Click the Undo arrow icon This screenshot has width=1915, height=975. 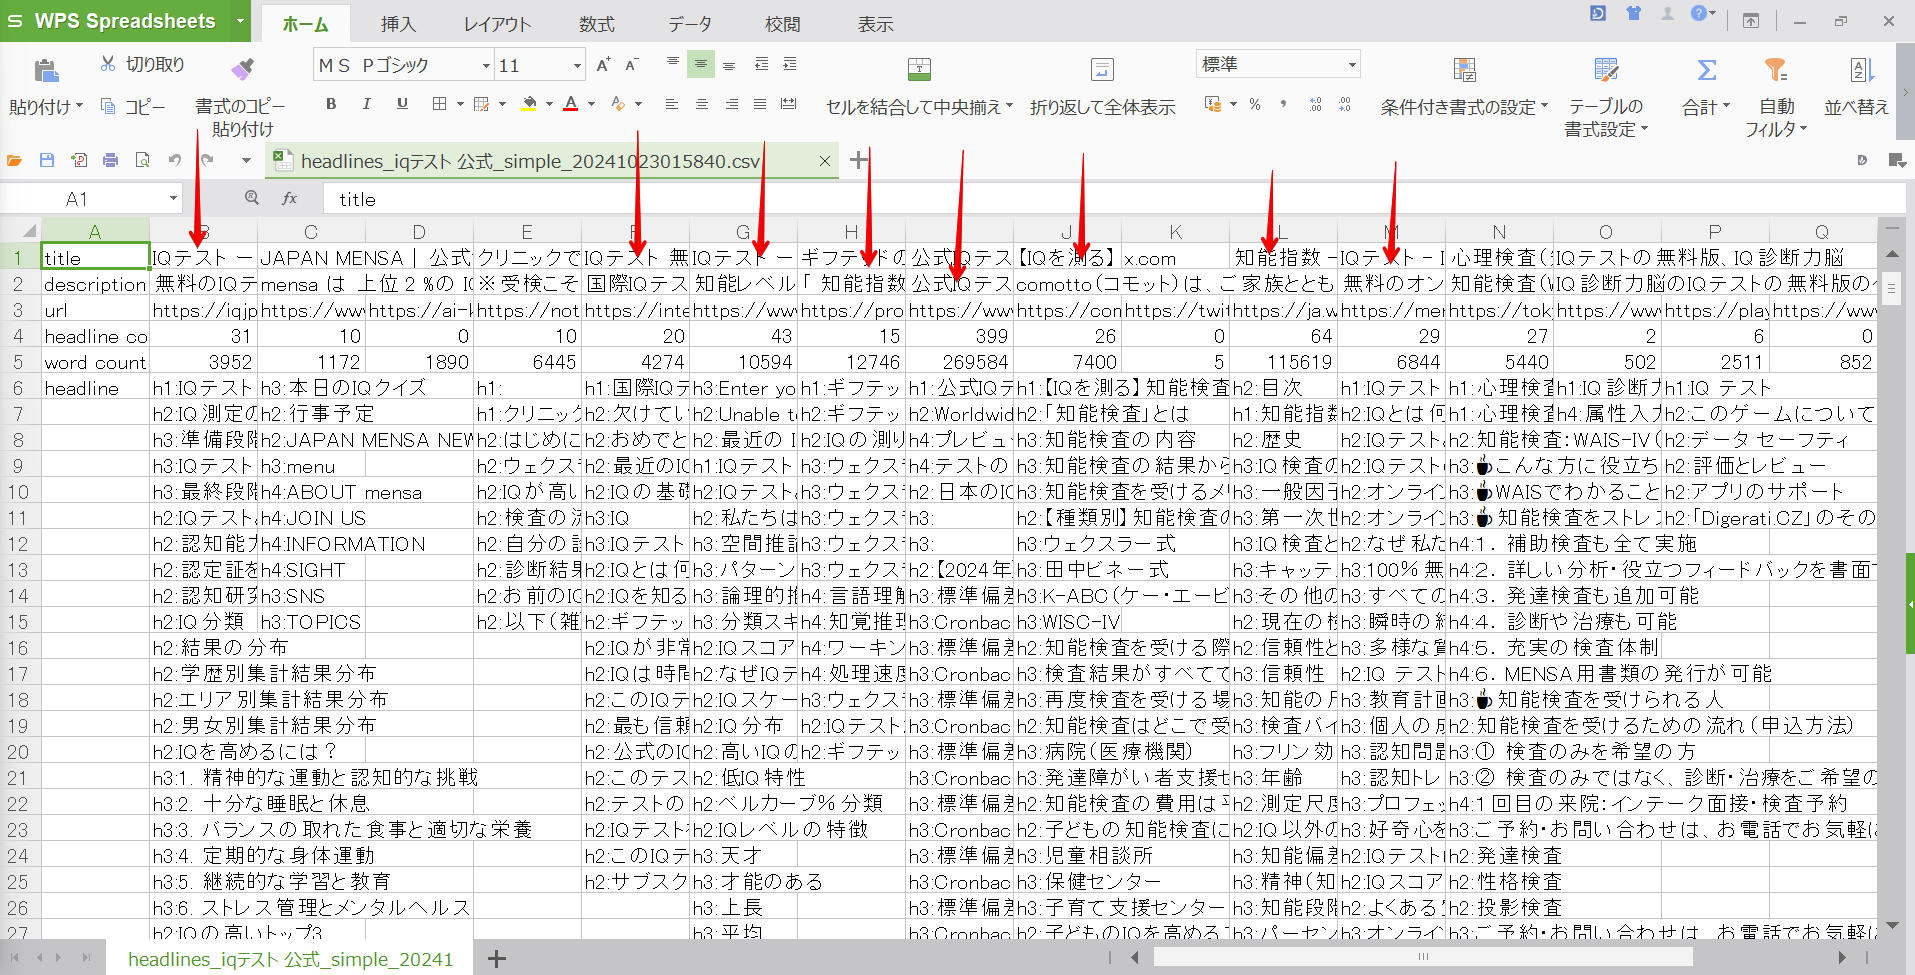click(175, 160)
